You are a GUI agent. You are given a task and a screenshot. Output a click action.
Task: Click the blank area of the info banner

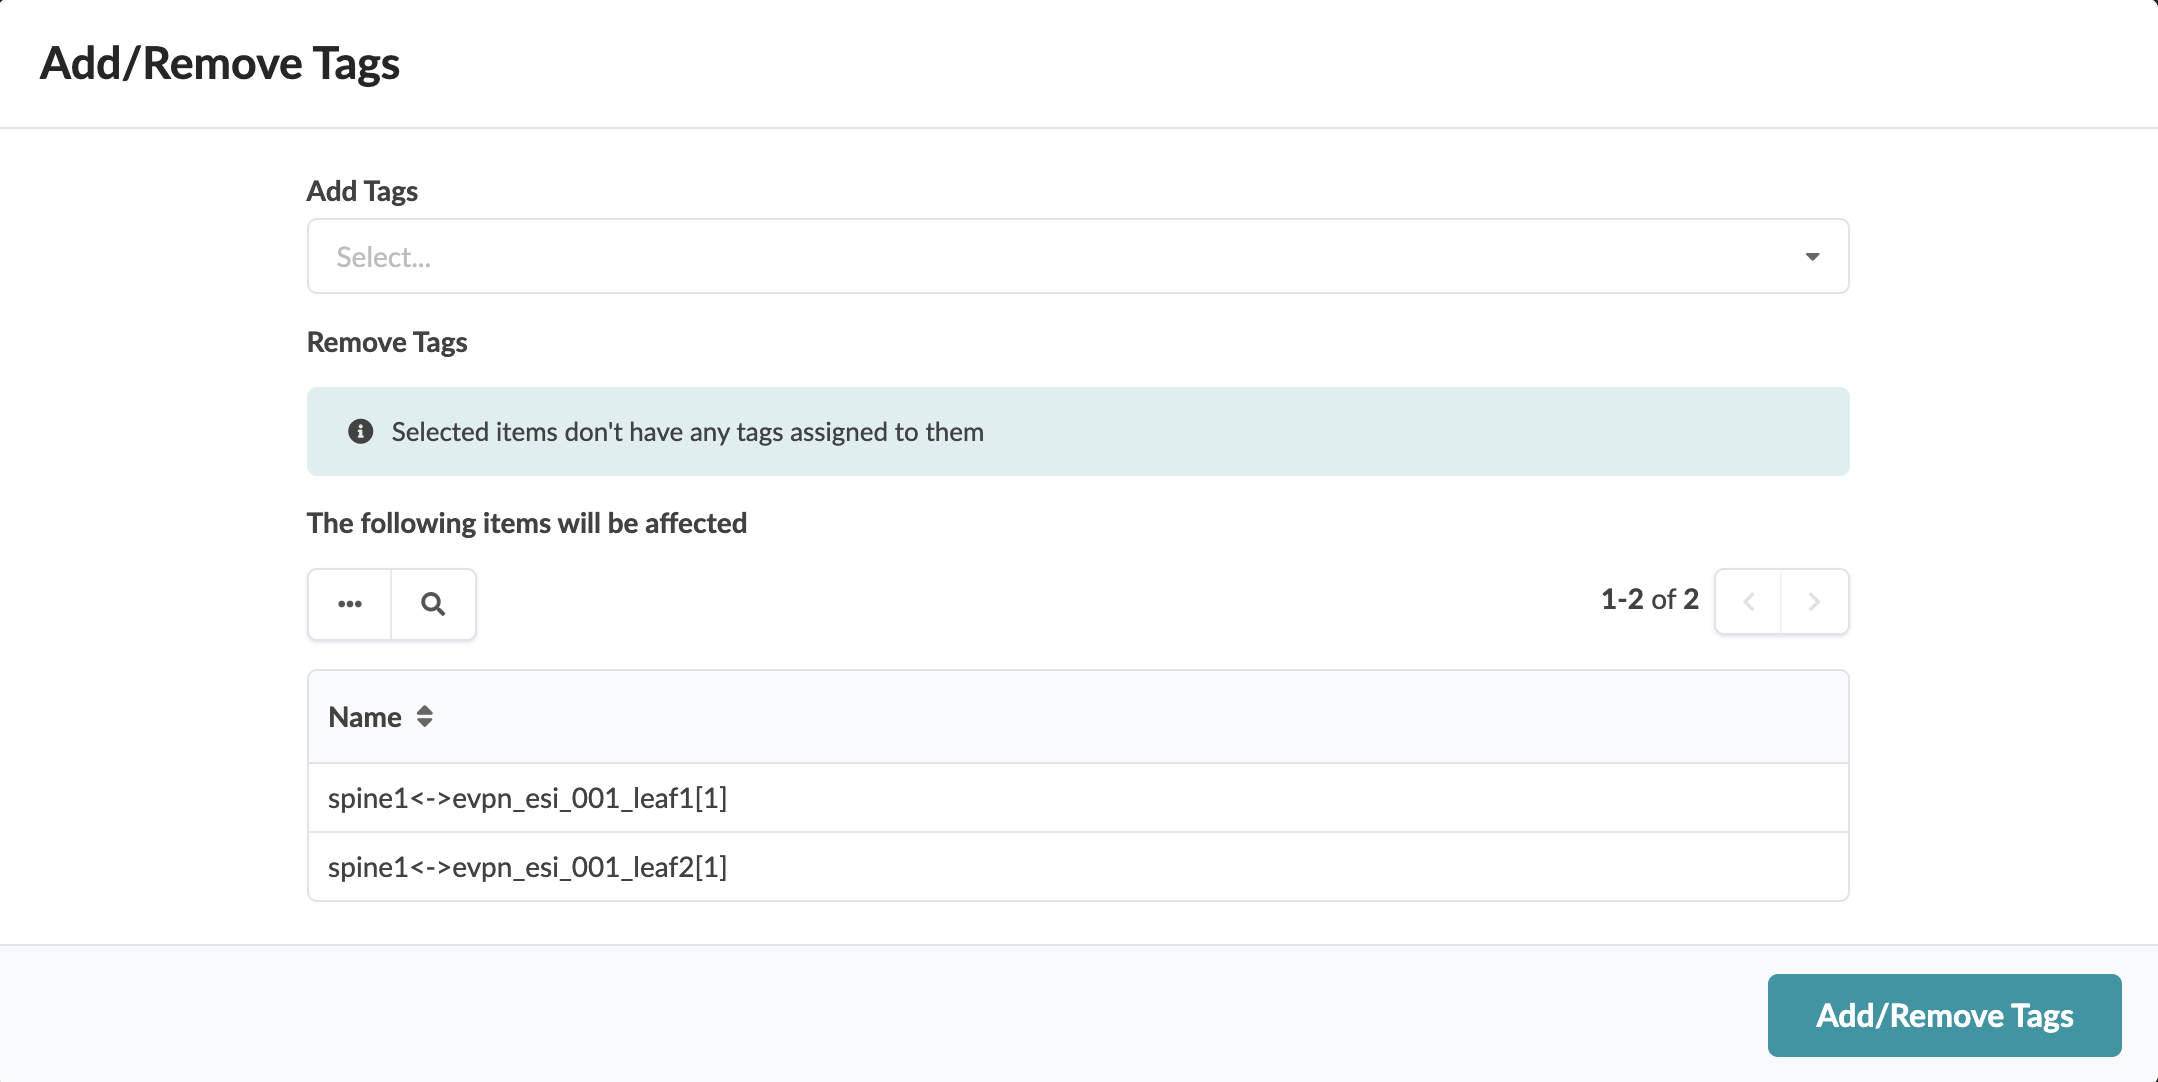coord(1400,432)
